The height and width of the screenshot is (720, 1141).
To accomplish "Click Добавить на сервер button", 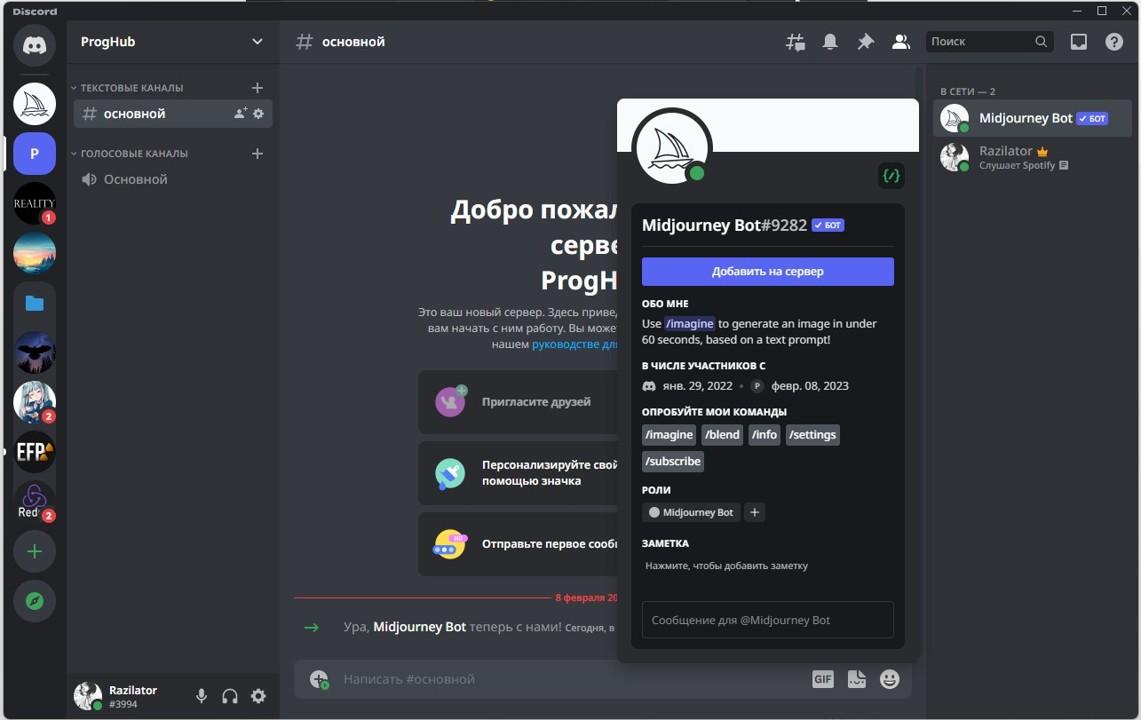I will coord(768,271).
